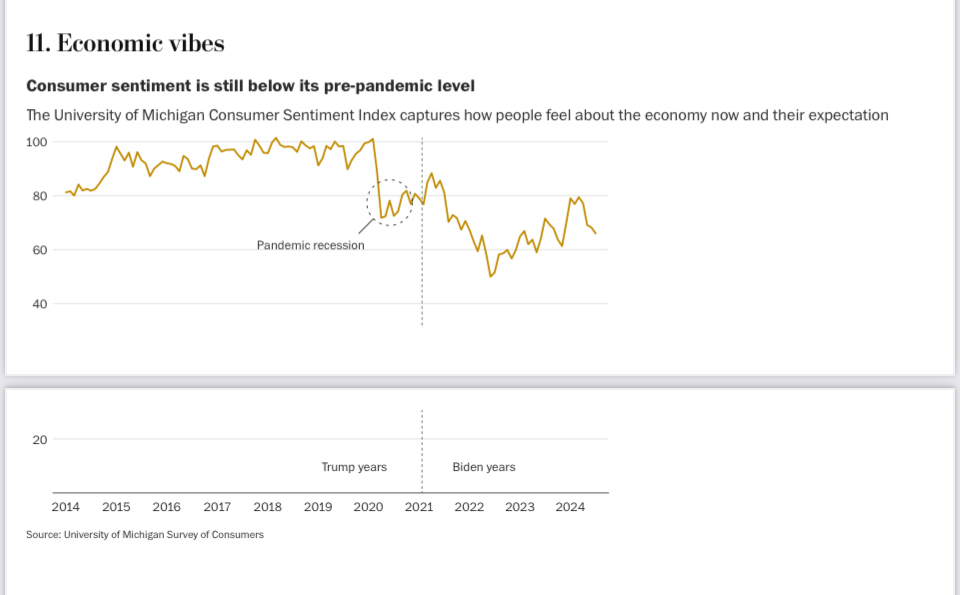This screenshot has width=960, height=595.
Task: Click the 2022 low point on the line
Action: 490,275
